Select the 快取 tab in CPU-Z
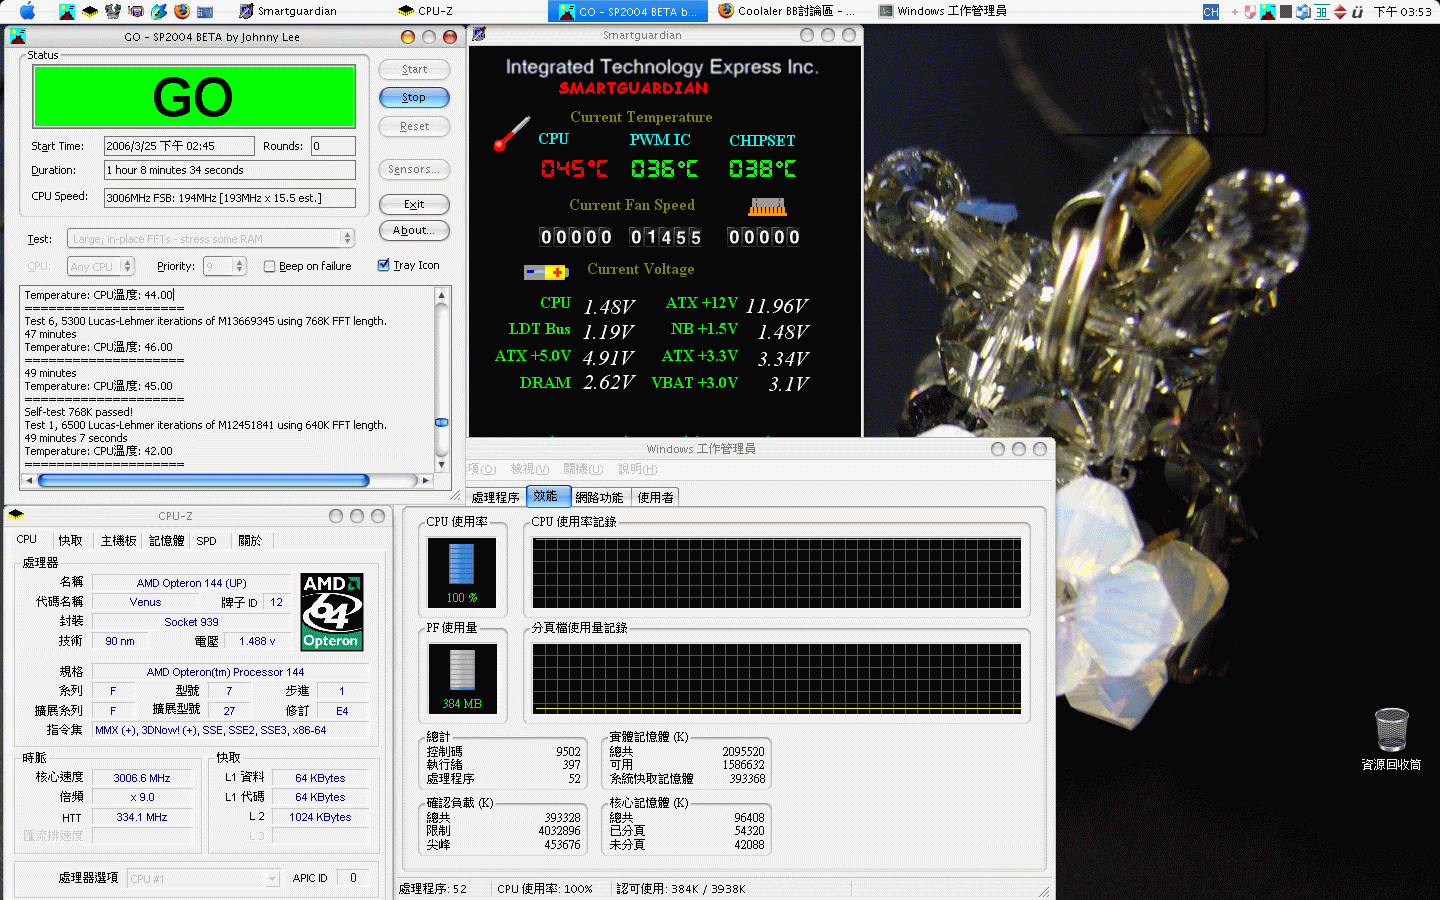1440x900 pixels. (x=70, y=540)
